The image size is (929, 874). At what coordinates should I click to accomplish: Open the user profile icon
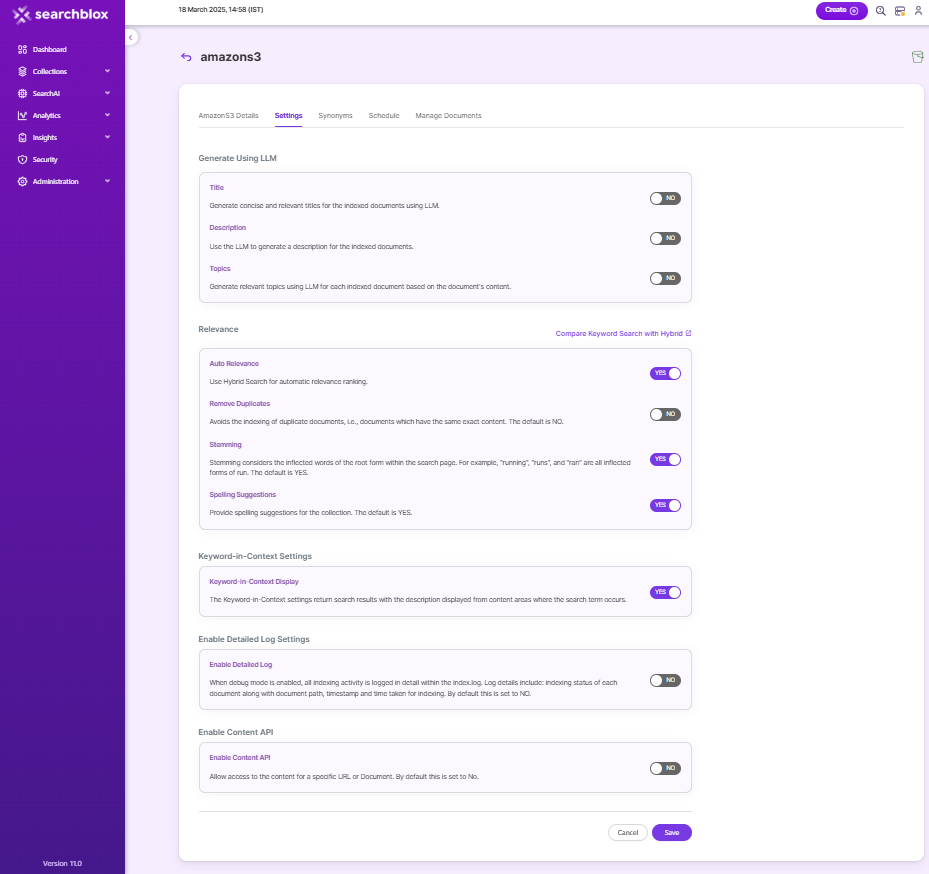click(918, 11)
